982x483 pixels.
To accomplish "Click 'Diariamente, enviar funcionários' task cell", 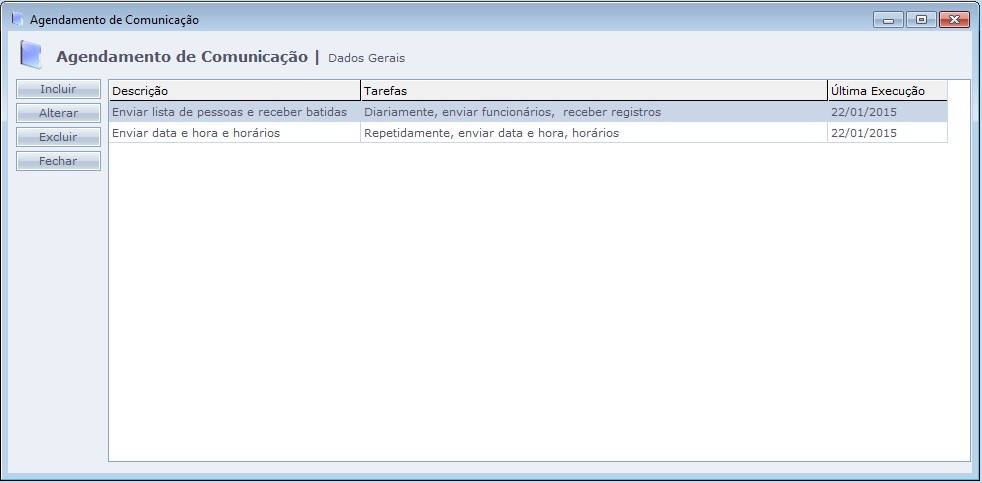I will pos(512,112).
